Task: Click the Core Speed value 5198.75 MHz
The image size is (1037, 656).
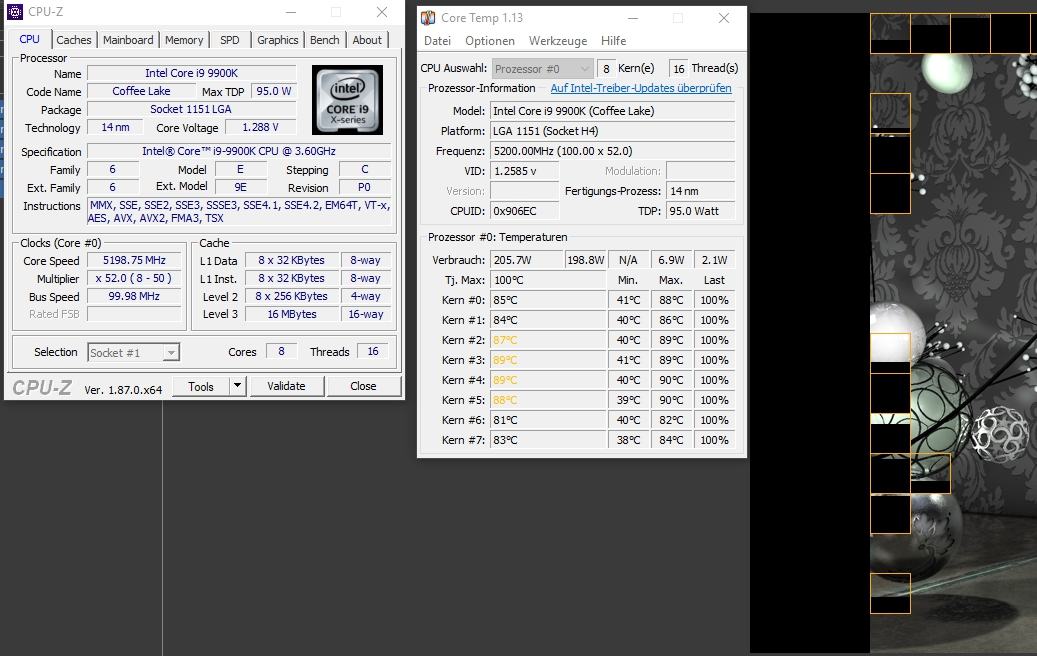Action: click(x=134, y=261)
